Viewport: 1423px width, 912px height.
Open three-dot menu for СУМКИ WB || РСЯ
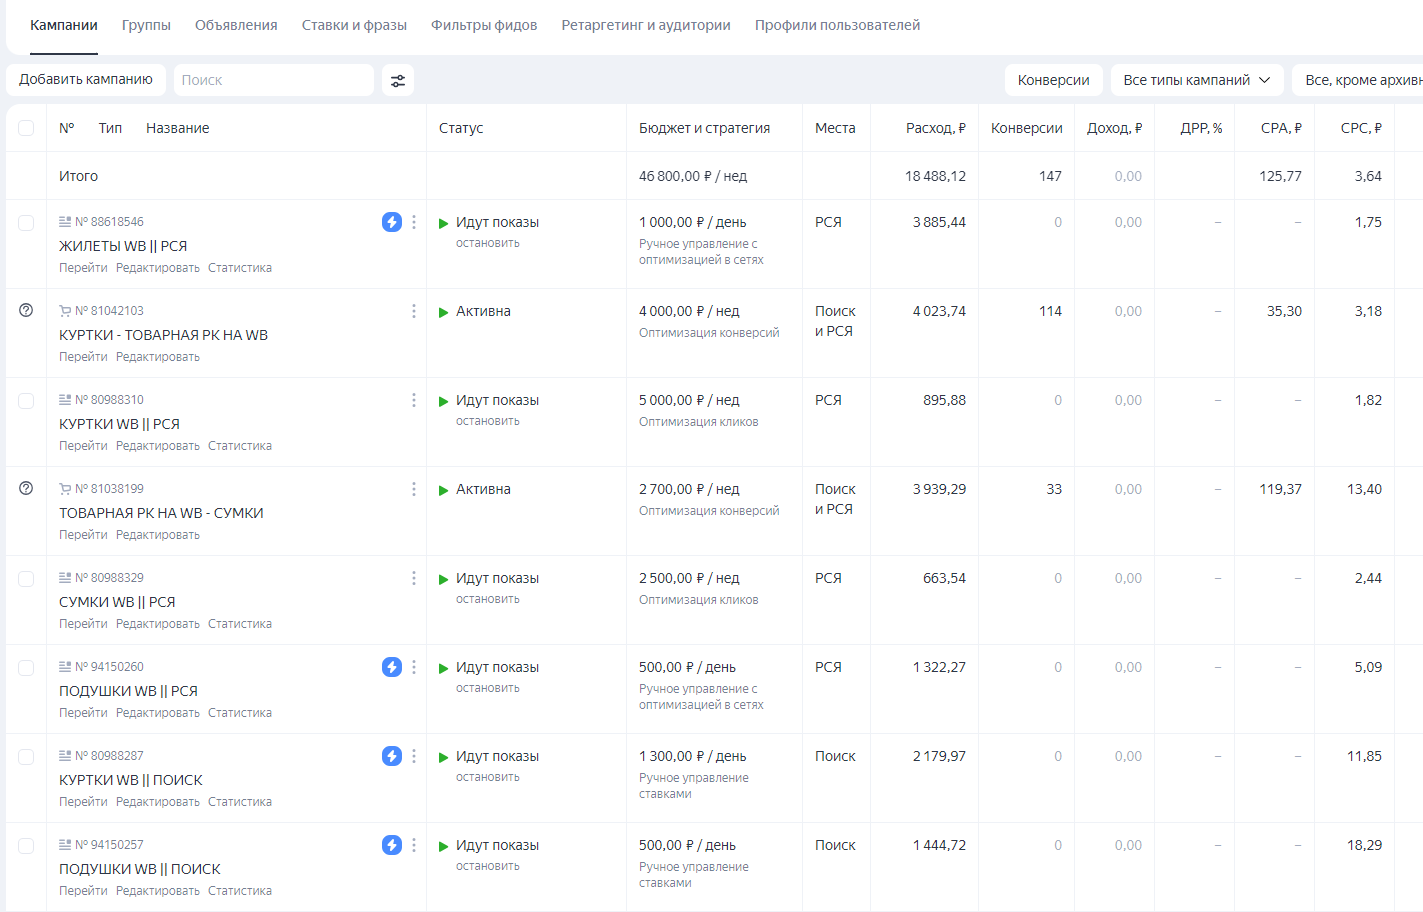tap(414, 578)
